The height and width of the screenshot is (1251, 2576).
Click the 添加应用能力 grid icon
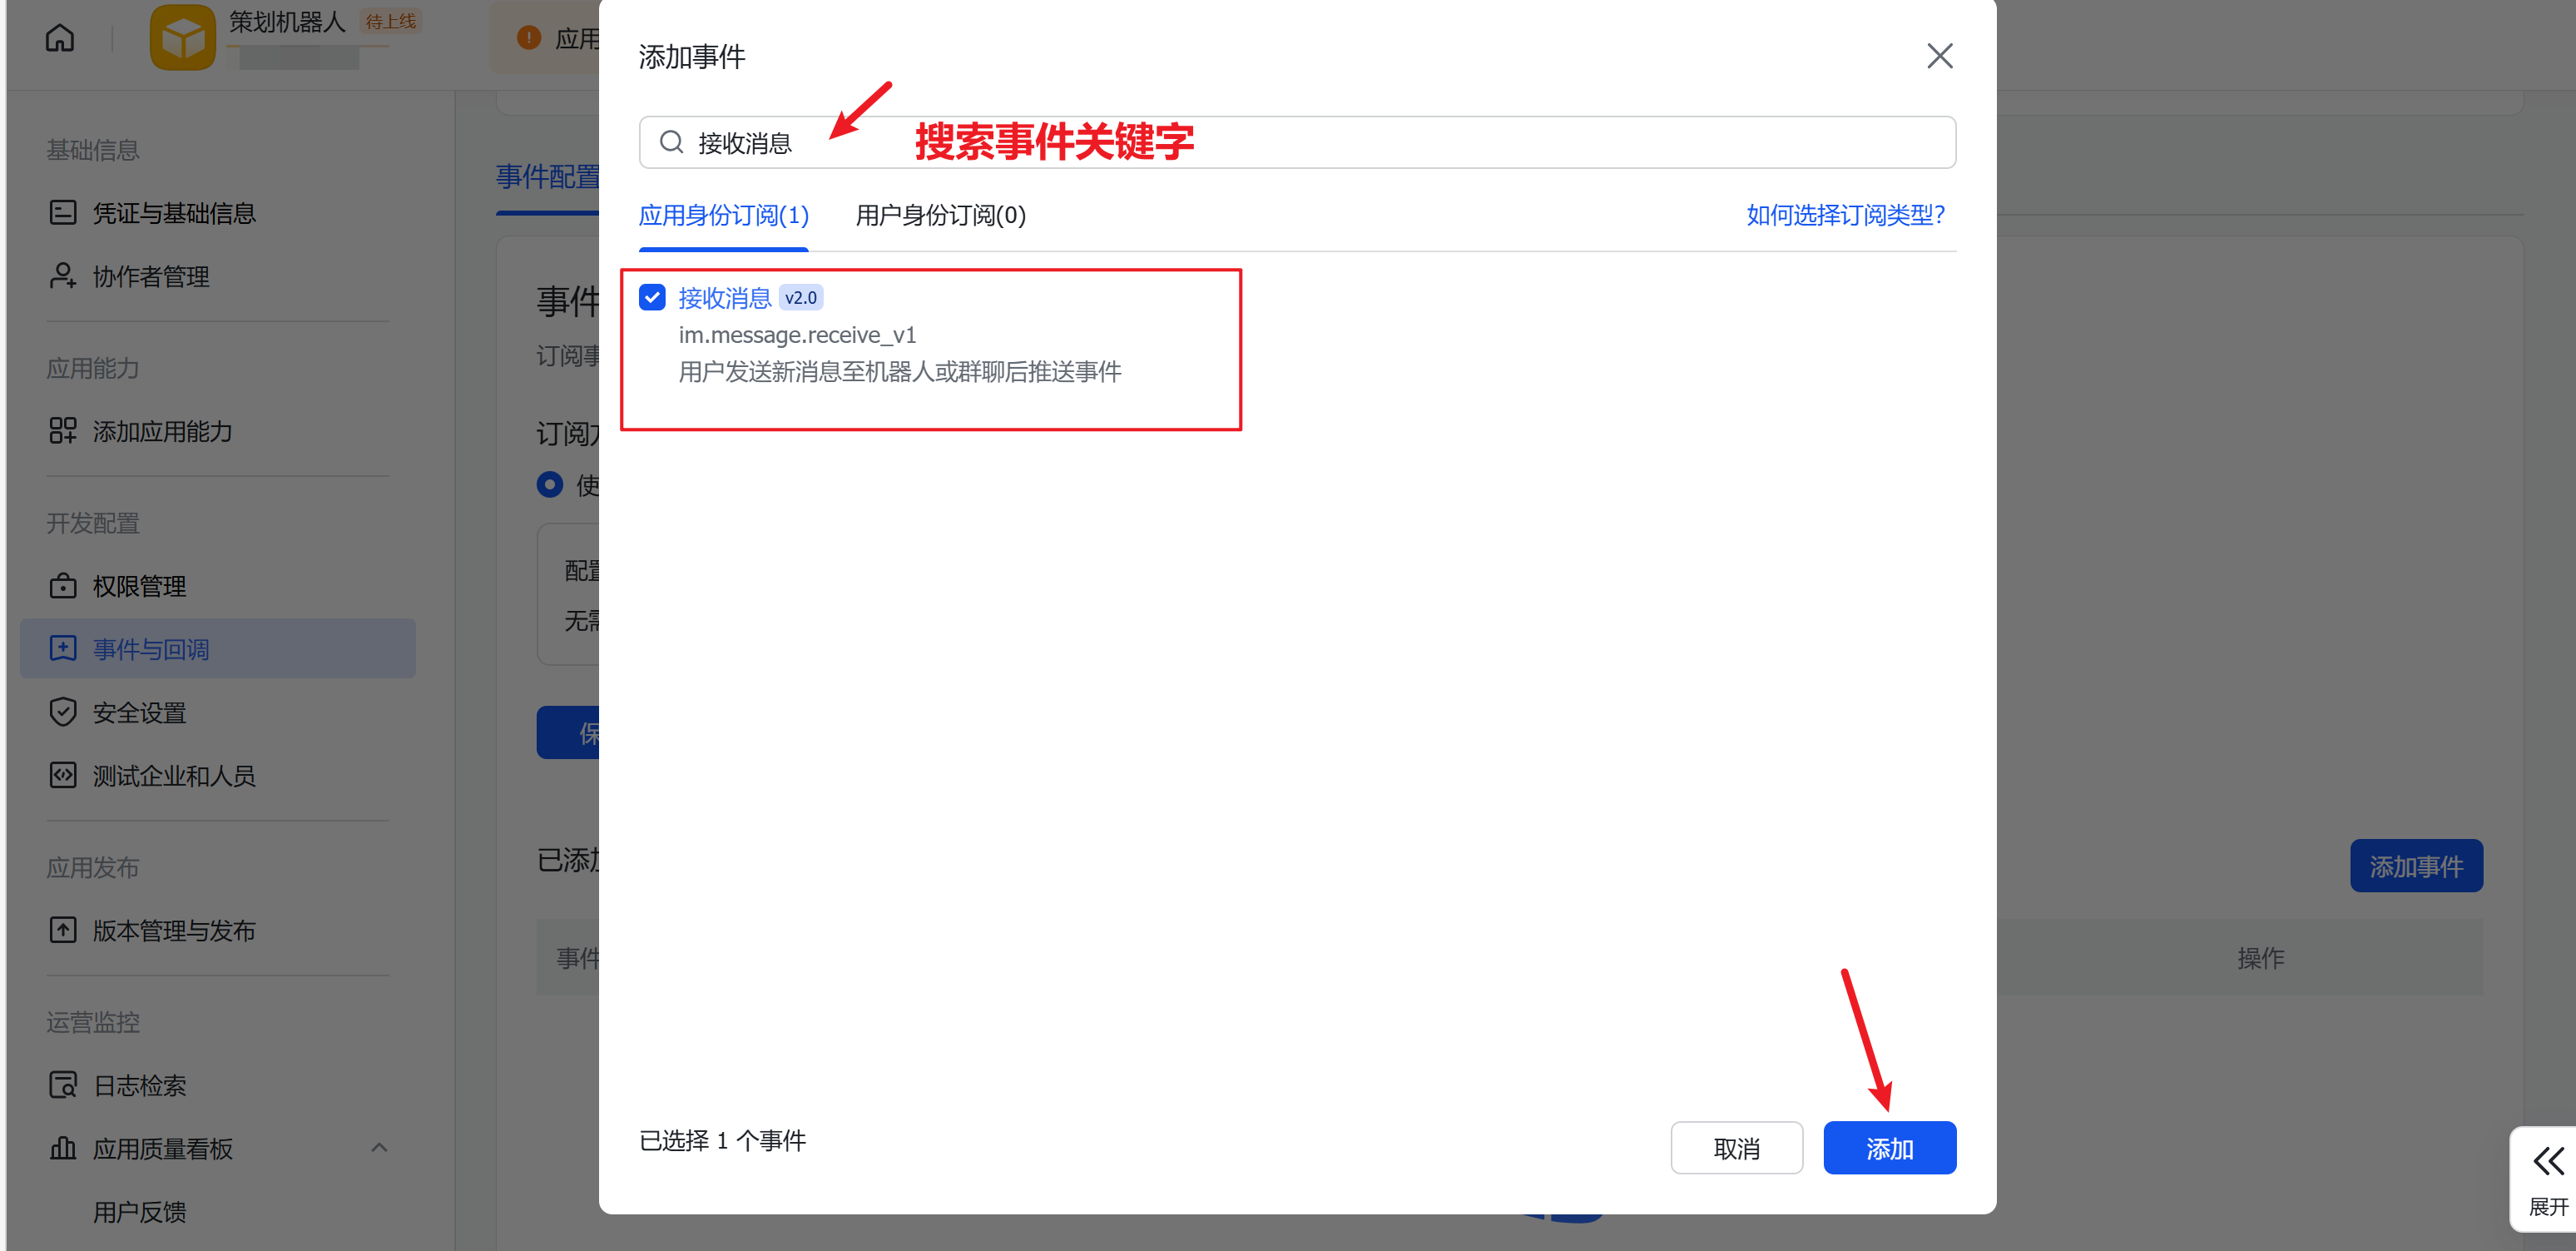click(x=63, y=431)
